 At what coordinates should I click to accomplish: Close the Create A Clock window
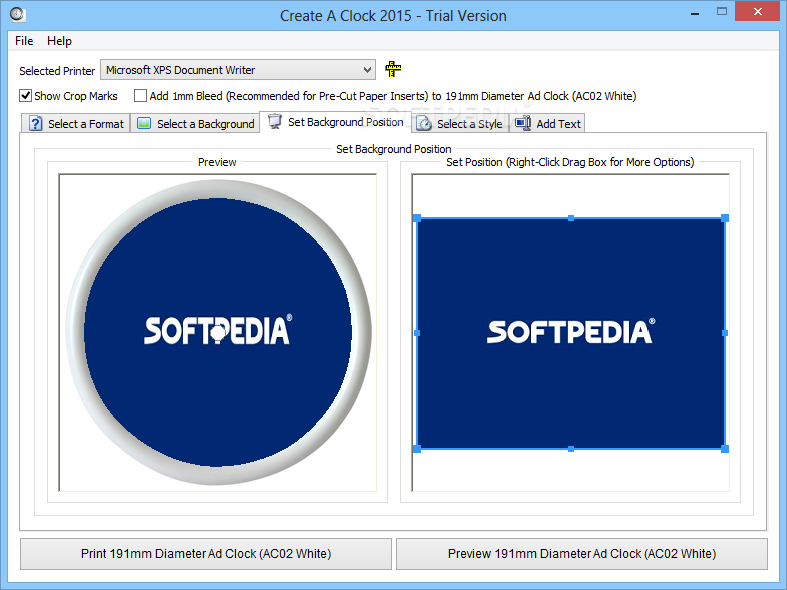click(x=758, y=11)
